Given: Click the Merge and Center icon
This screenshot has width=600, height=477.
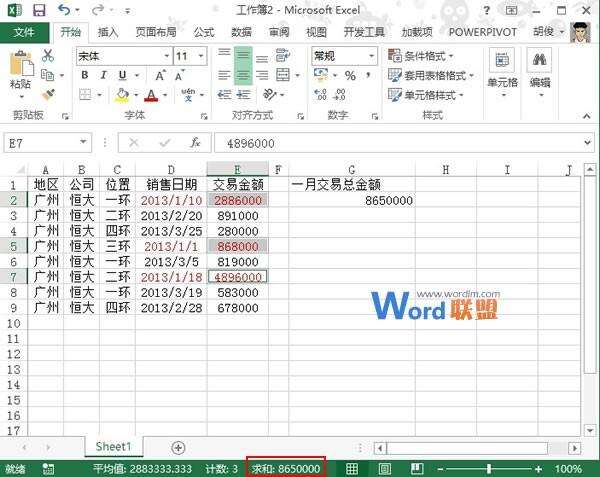Looking at the screenshot, I should point(283,75).
